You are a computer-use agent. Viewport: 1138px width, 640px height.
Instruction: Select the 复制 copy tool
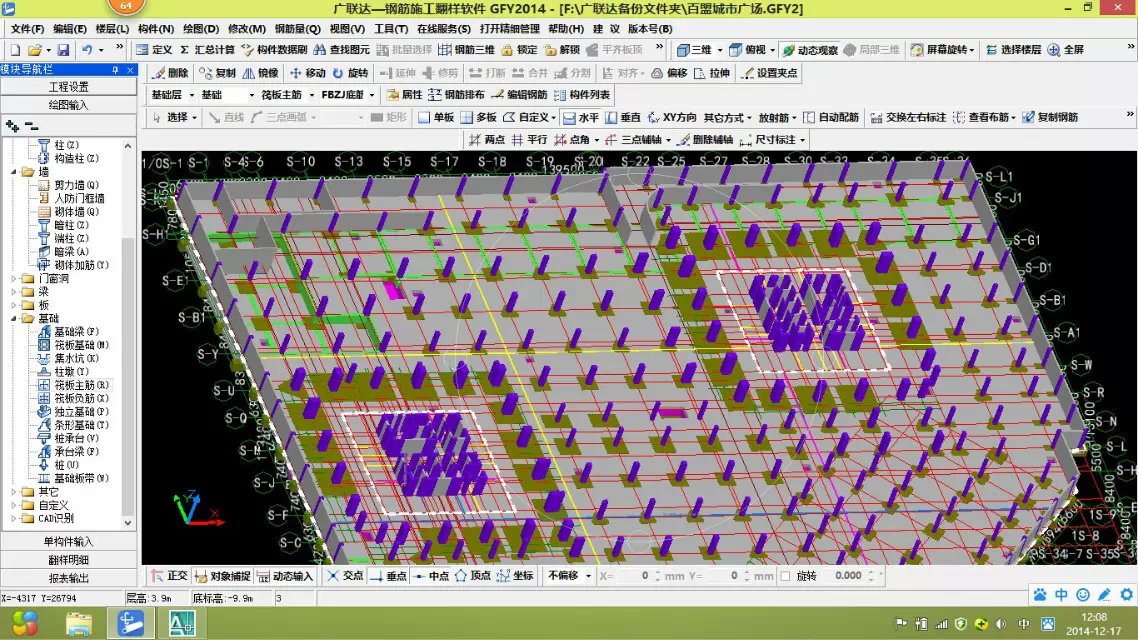[x=218, y=73]
